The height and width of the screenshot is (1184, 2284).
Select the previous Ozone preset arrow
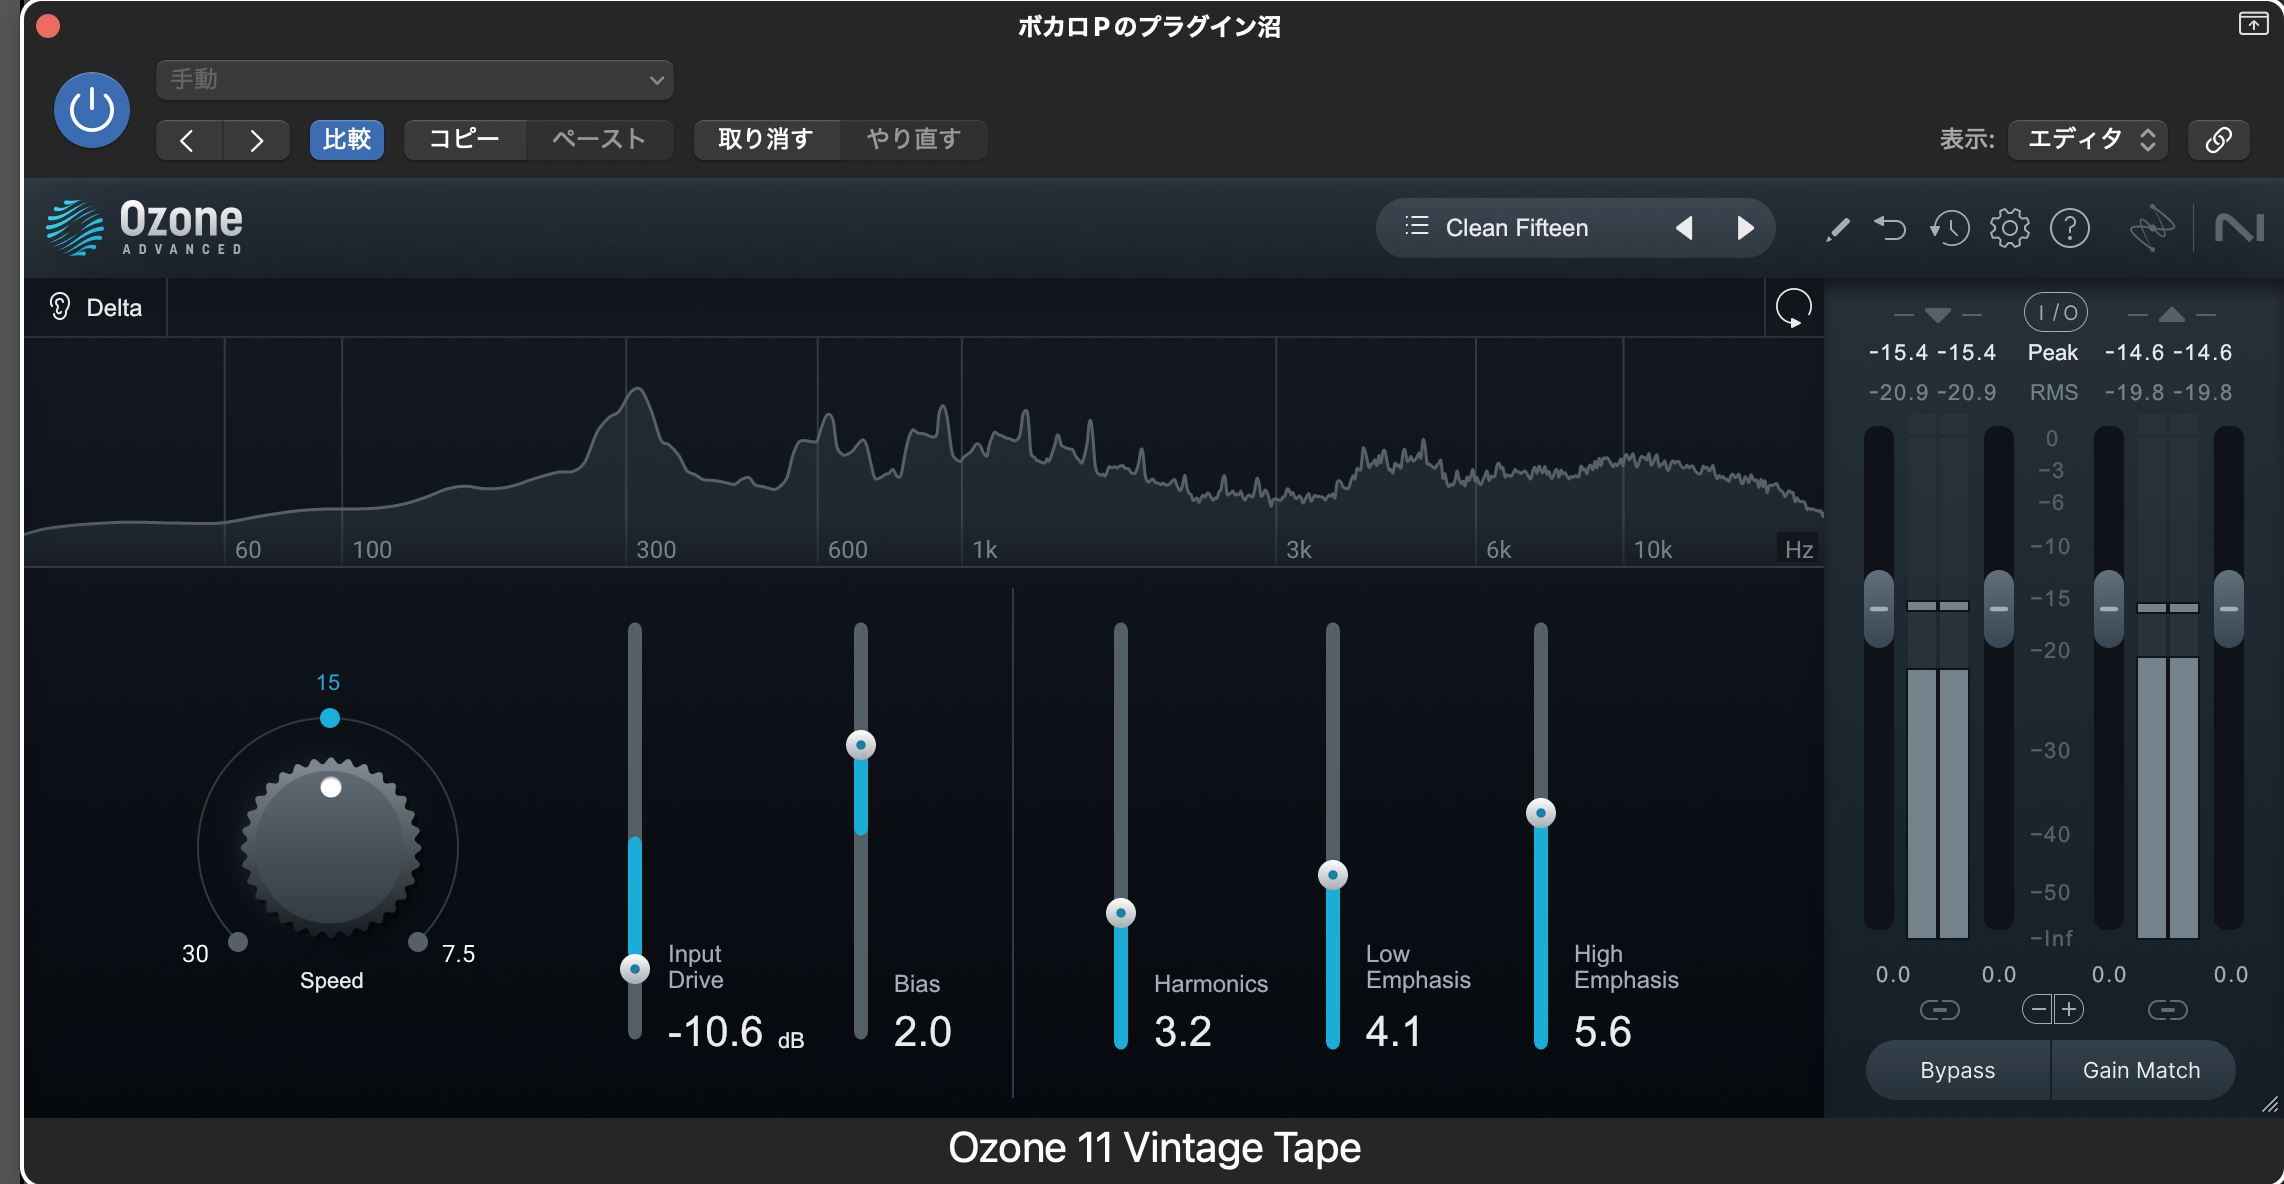[1684, 228]
